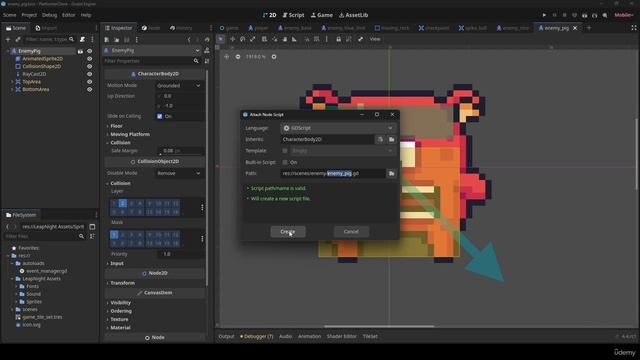Open the Debug menu
This screenshot has width=640, height=360.
[49, 15]
